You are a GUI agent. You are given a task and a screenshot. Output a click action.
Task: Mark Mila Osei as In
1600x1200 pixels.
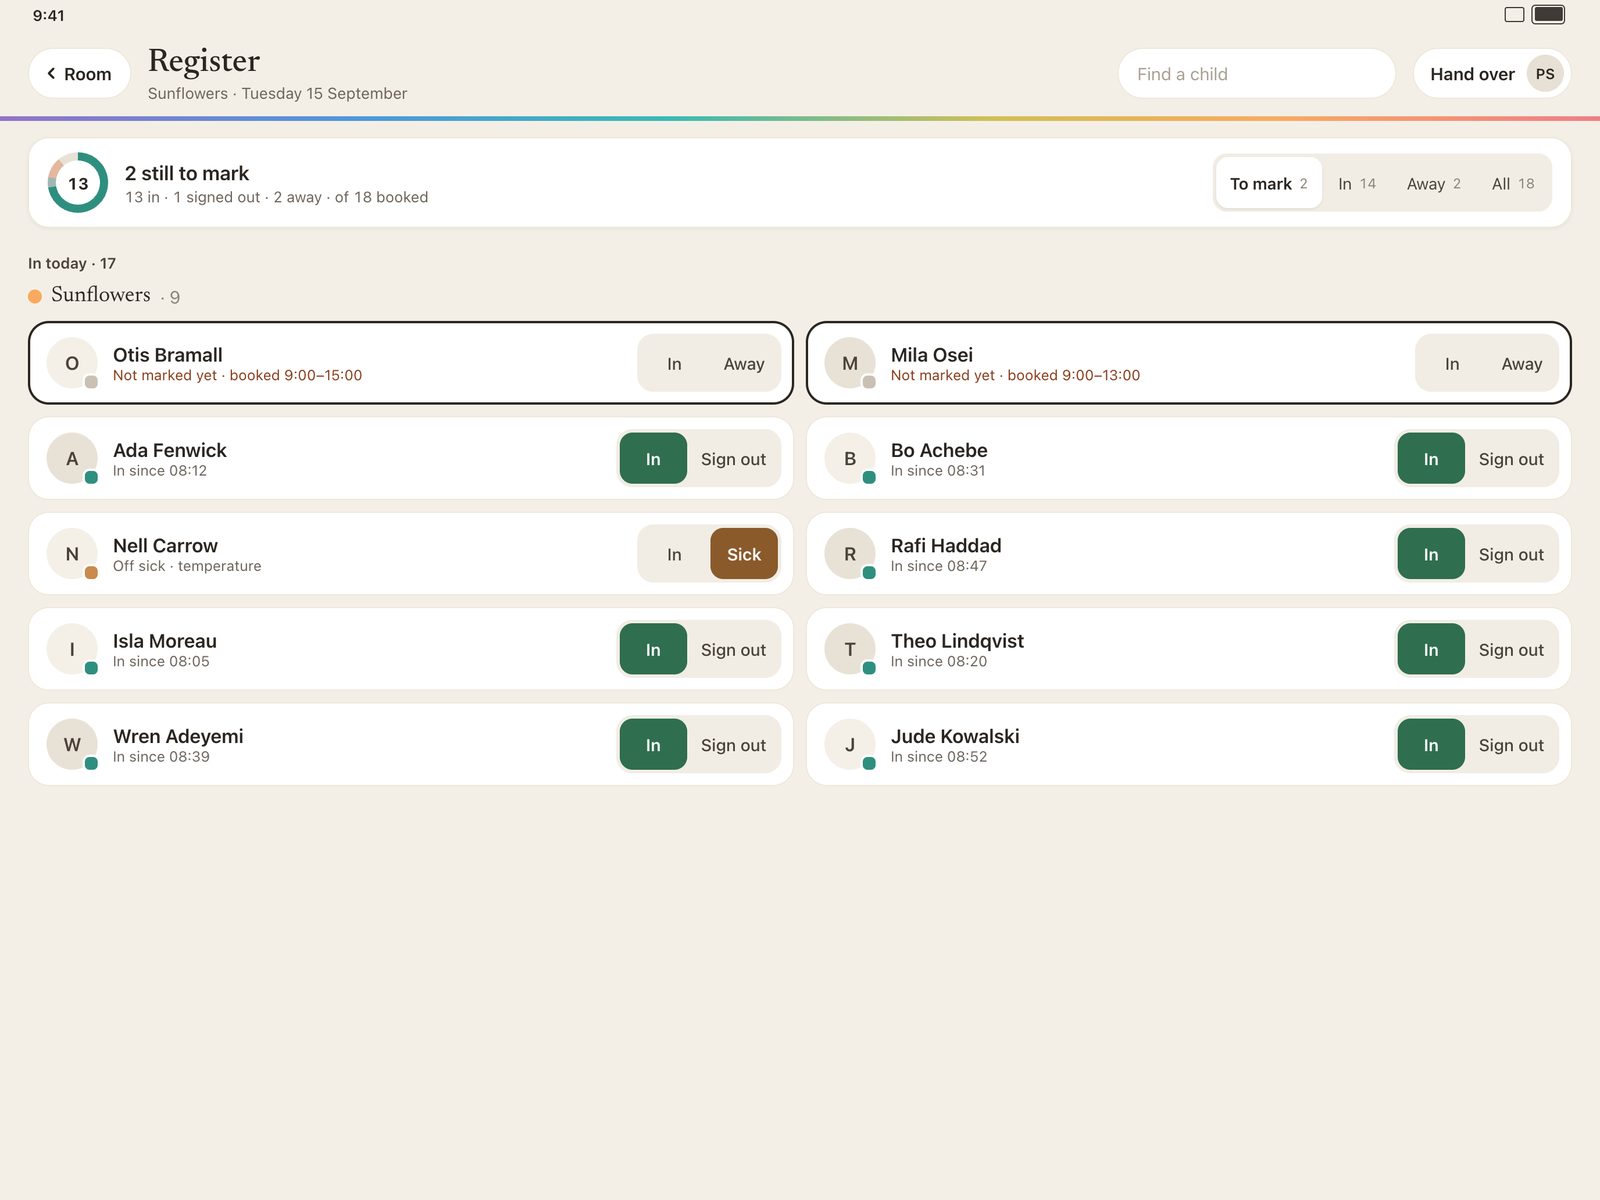tap(1452, 364)
